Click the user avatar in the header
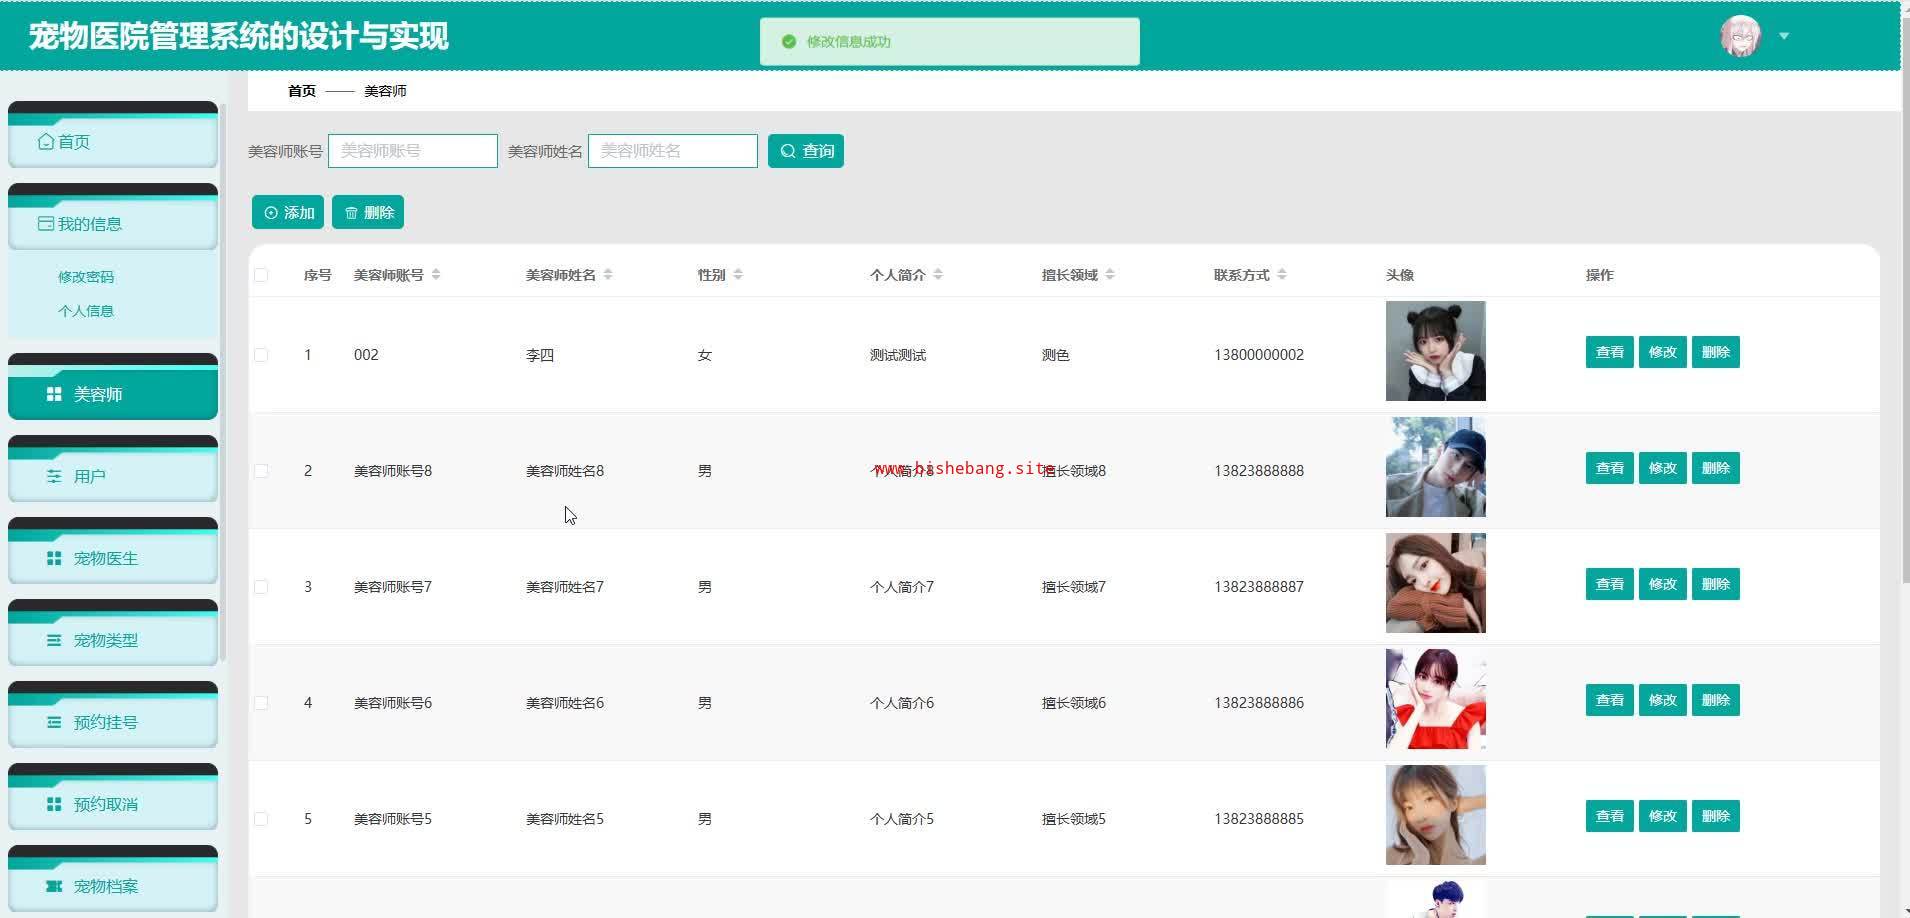Viewport: 1910px width, 918px height. tap(1739, 37)
